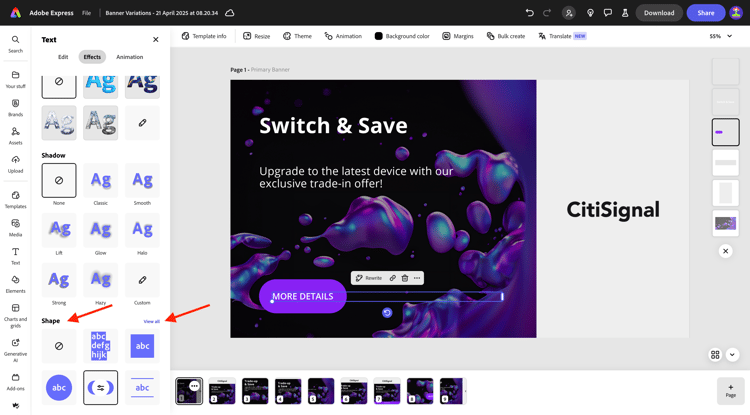This screenshot has width=750, height=415.
Task: Click Rewrite in floating toolbar
Action: tap(368, 278)
